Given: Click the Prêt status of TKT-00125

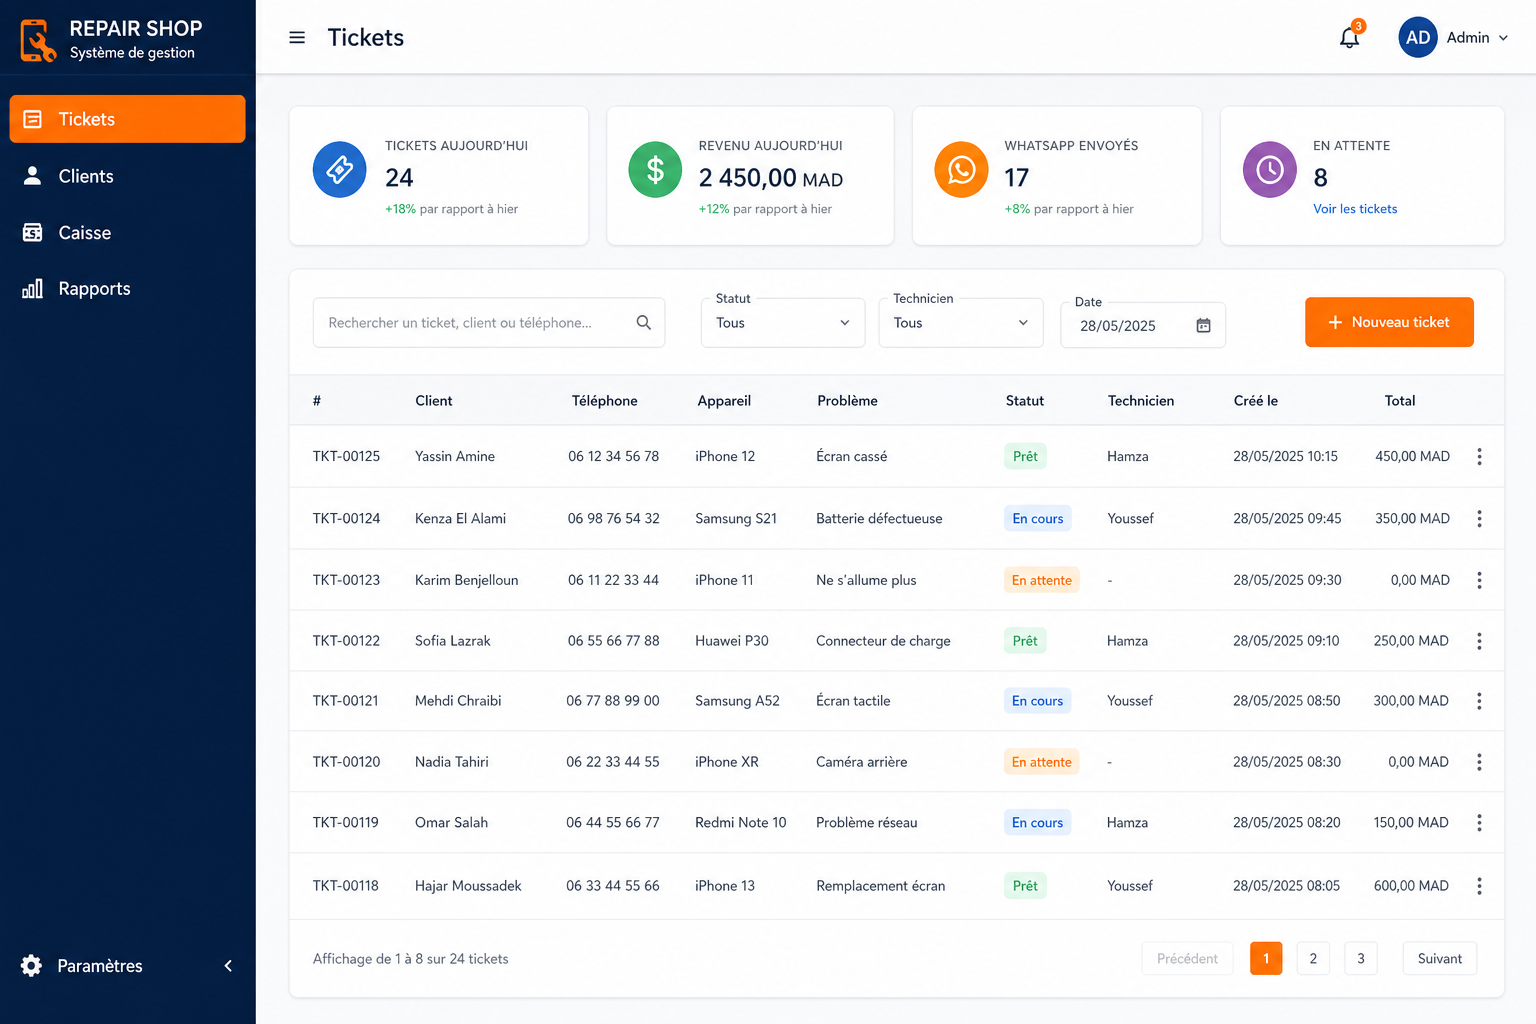Looking at the screenshot, I should tap(1025, 456).
